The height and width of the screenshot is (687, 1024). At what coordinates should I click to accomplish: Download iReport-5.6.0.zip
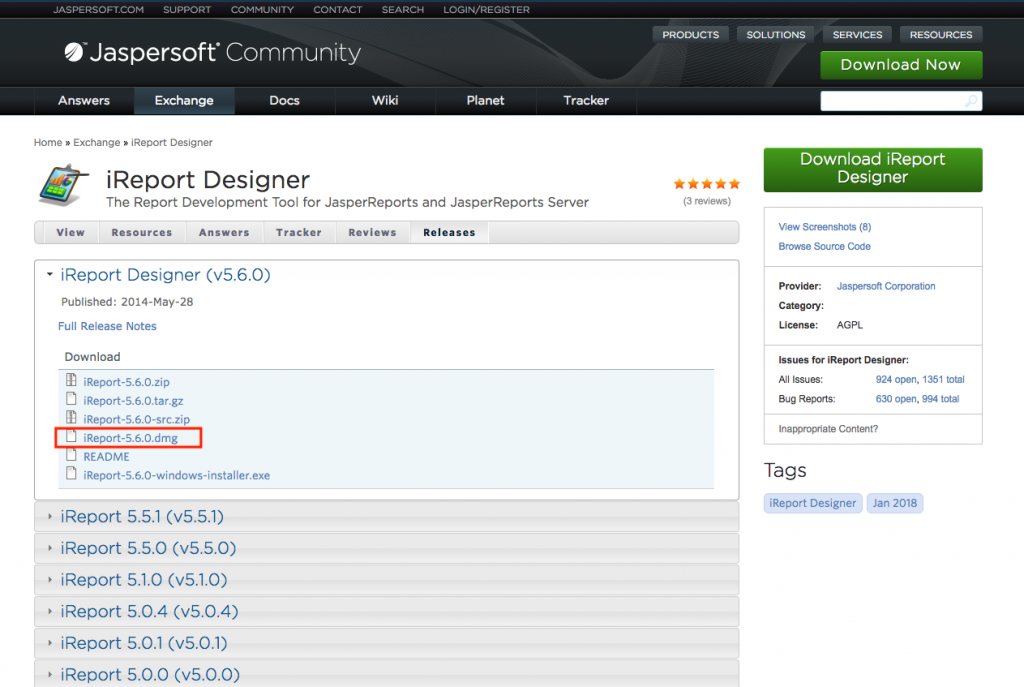(x=127, y=382)
